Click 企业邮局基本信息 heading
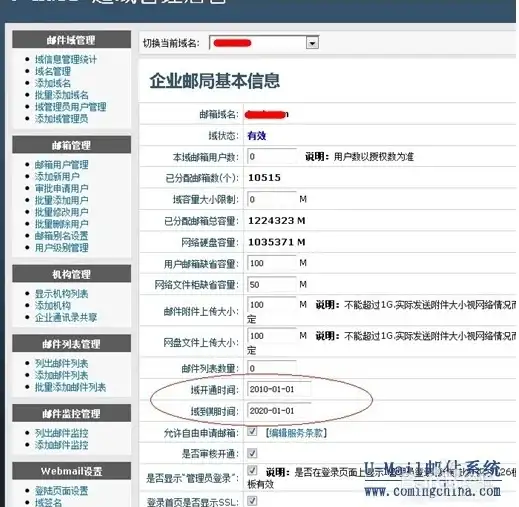 pyautogui.click(x=215, y=81)
